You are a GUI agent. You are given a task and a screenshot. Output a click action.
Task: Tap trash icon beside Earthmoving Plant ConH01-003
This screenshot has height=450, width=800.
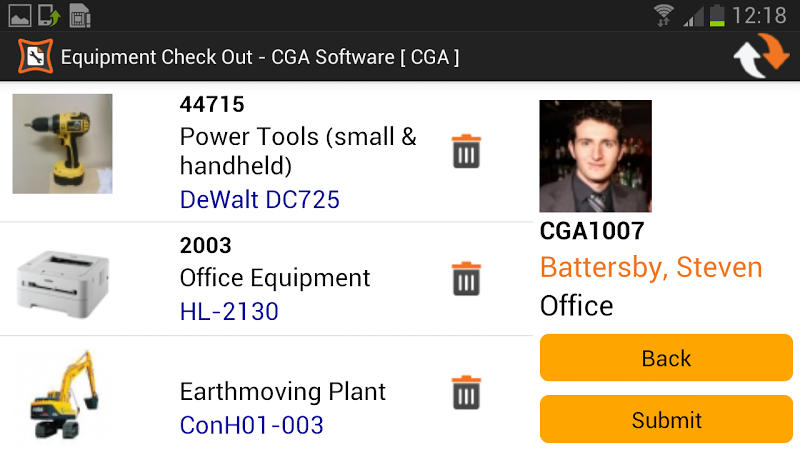pyautogui.click(x=466, y=392)
